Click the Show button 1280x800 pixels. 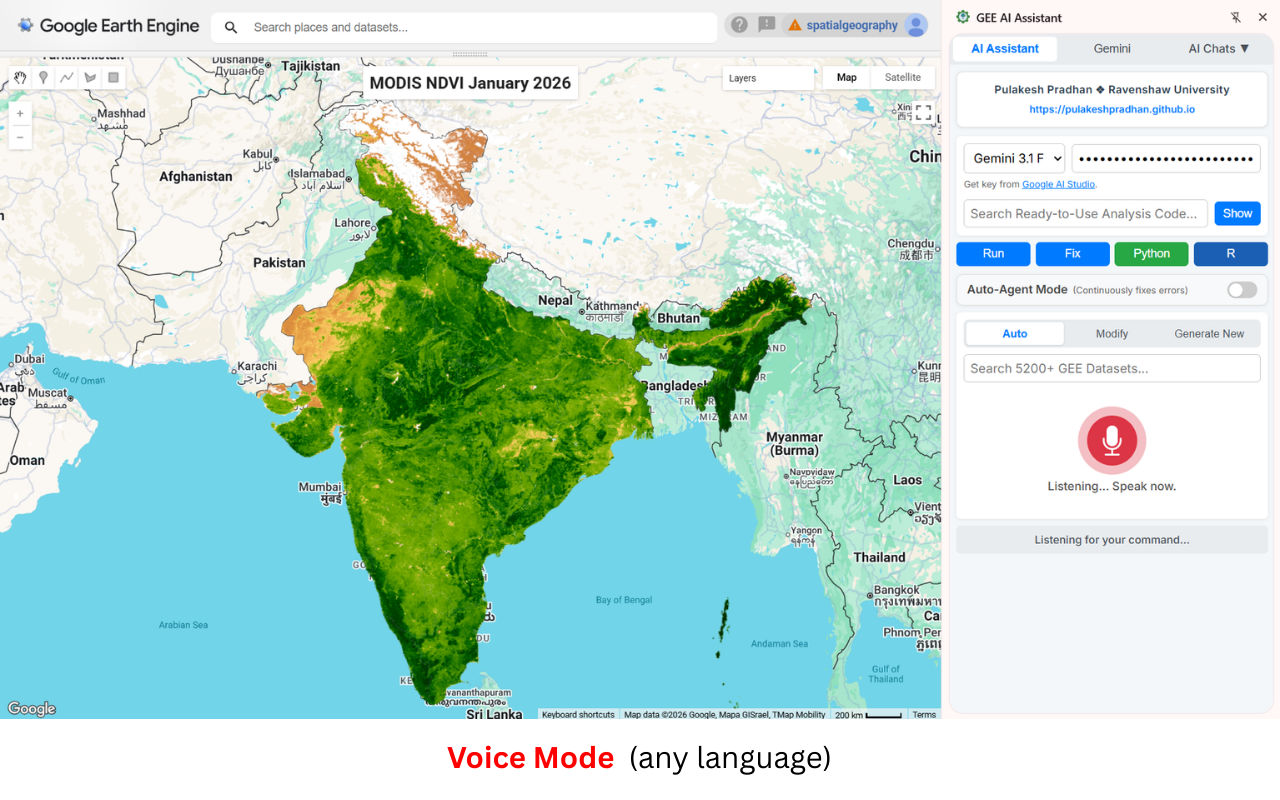pos(1237,213)
